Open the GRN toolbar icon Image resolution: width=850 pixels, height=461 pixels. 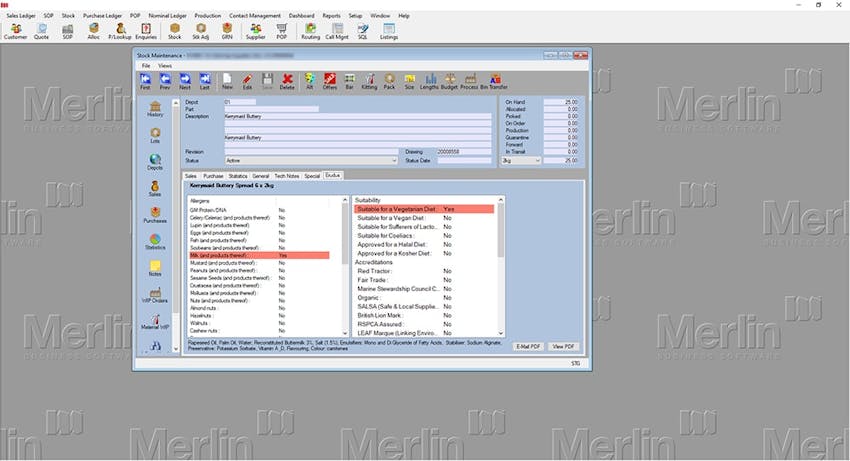[227, 31]
